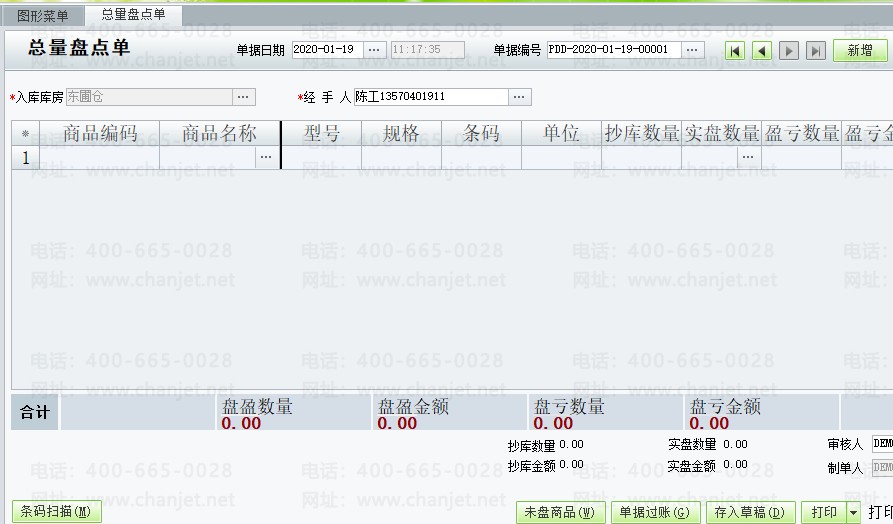Click the 新增 button

860,51
